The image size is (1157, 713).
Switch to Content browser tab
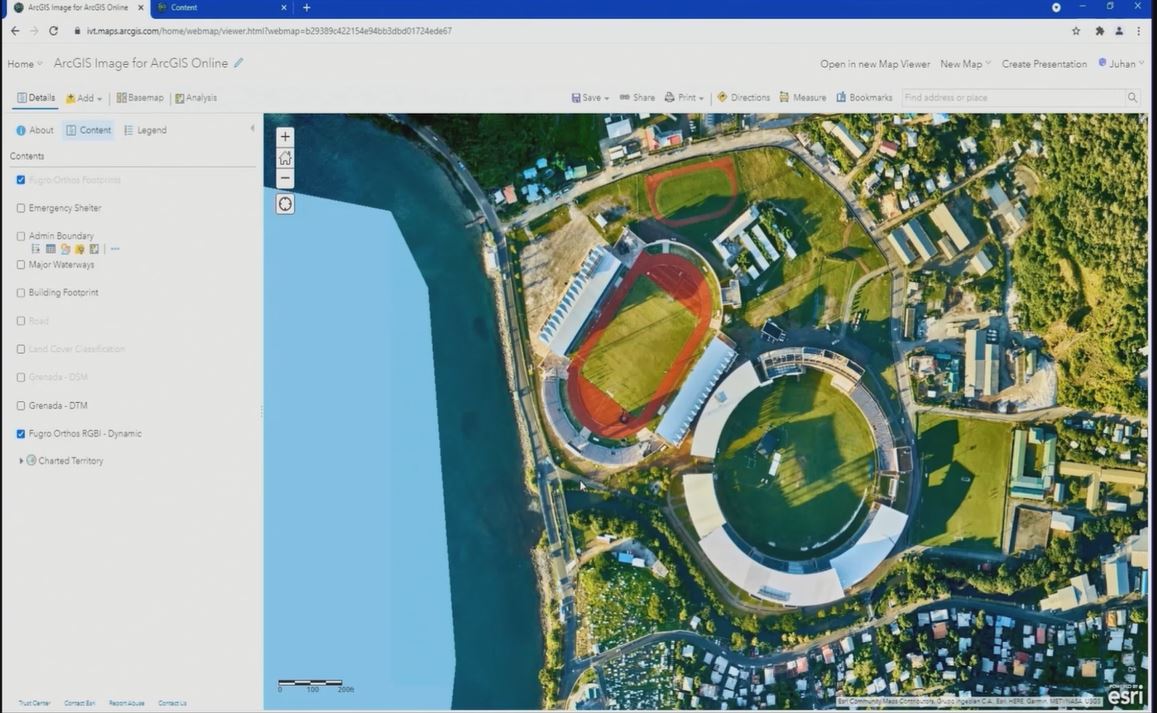pyautogui.click(x=221, y=7)
